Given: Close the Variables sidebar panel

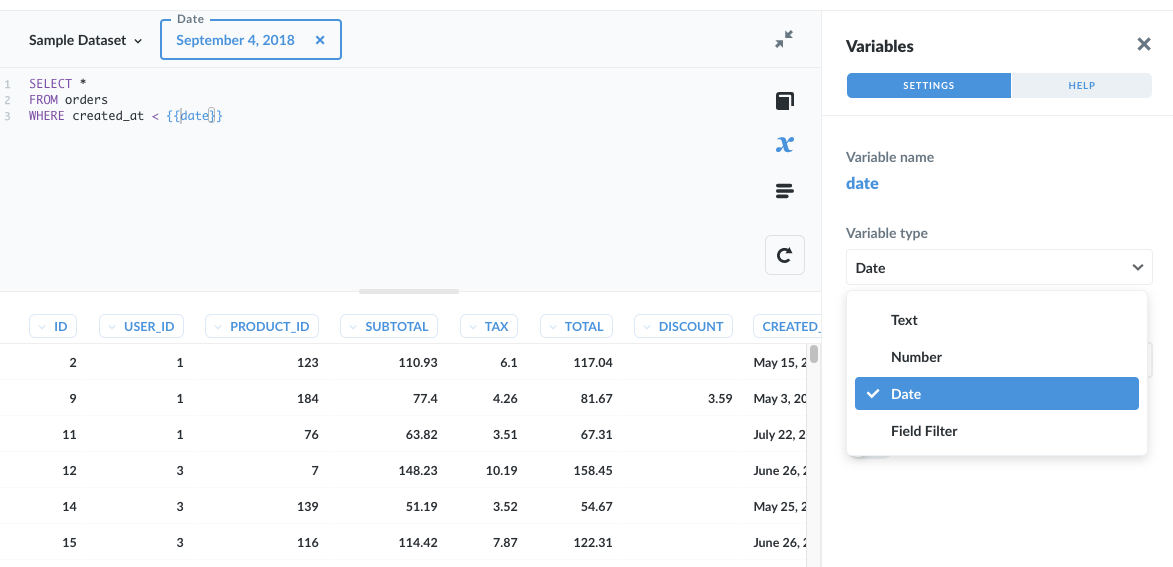Looking at the screenshot, I should 1144,45.
